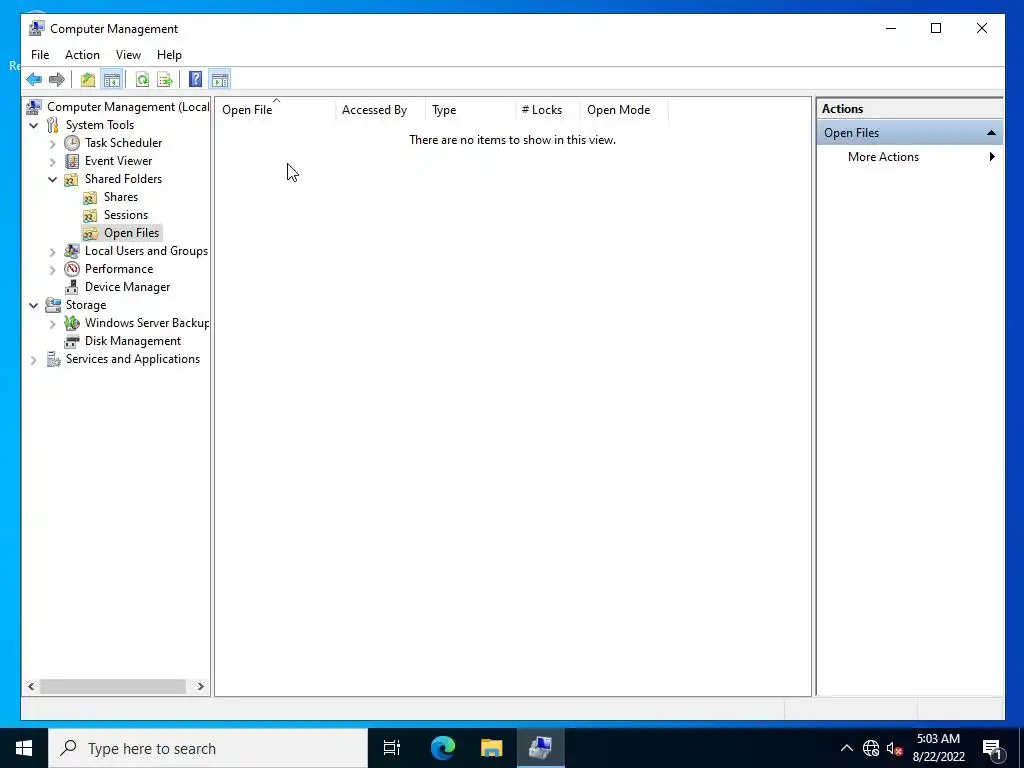Show hidden tray icons chevron

(846, 748)
